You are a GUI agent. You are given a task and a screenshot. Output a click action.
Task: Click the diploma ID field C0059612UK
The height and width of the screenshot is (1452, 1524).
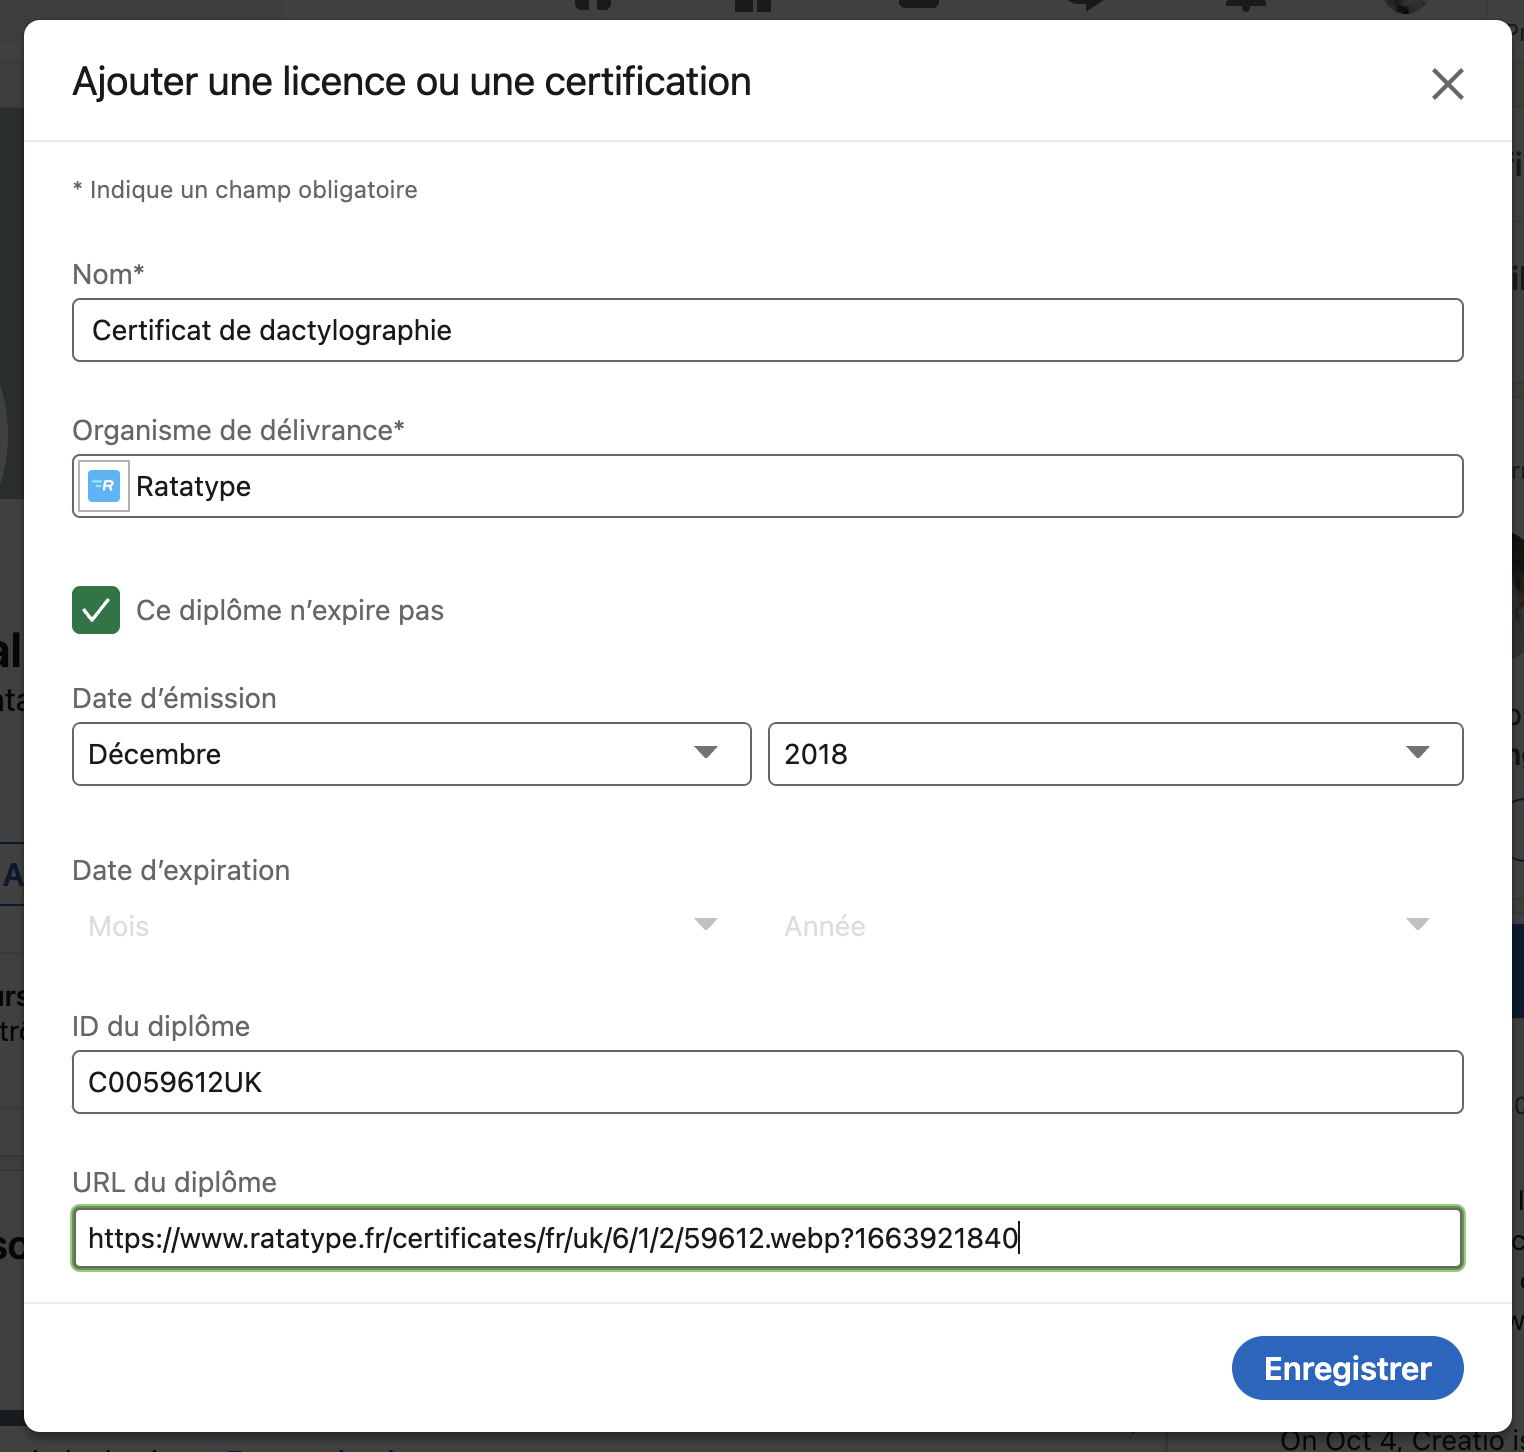(767, 1082)
